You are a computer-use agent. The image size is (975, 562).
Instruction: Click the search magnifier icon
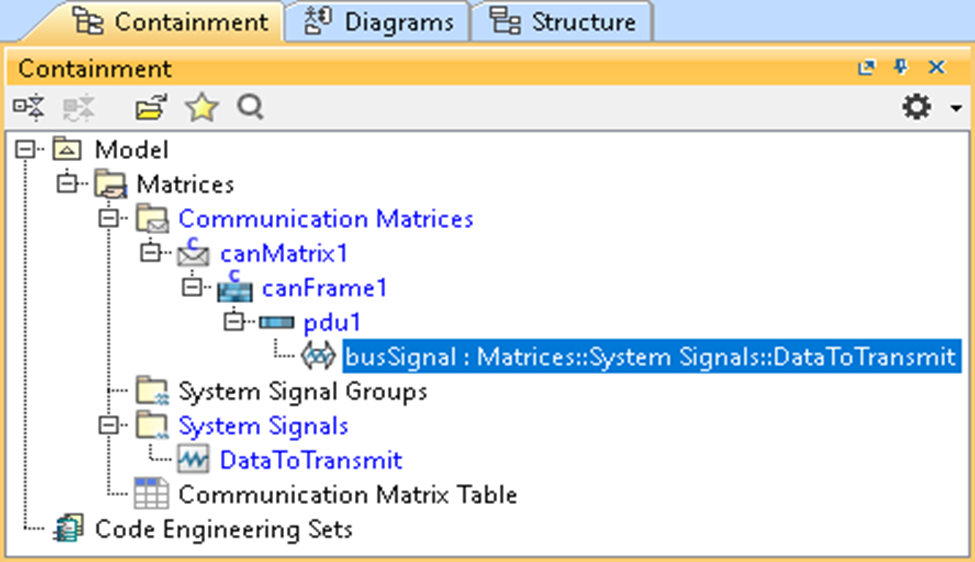[x=250, y=107]
